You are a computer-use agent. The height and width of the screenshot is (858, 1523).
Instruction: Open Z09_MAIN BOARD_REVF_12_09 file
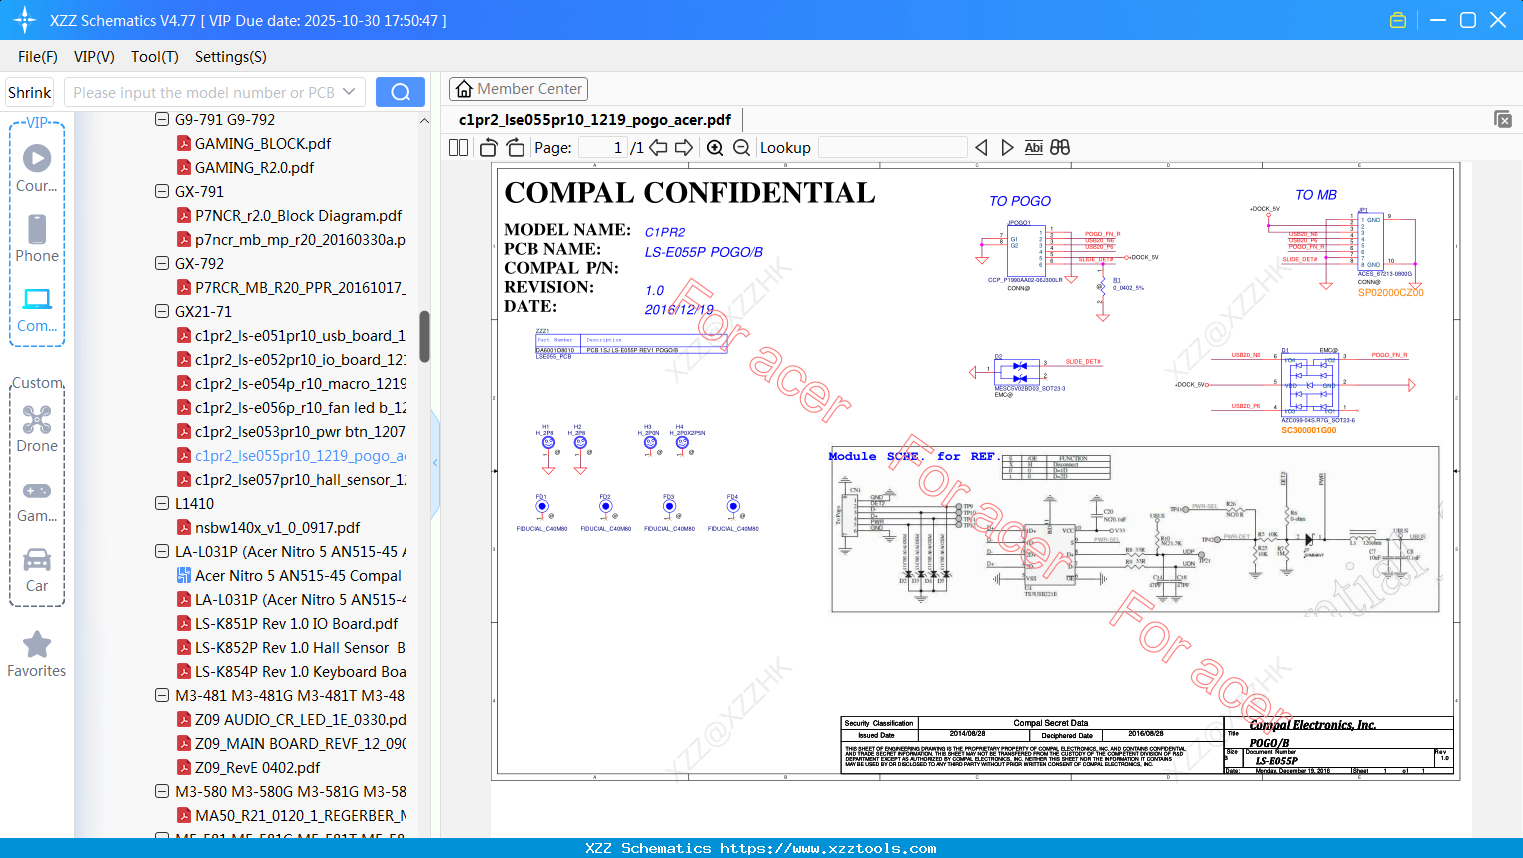(300, 743)
